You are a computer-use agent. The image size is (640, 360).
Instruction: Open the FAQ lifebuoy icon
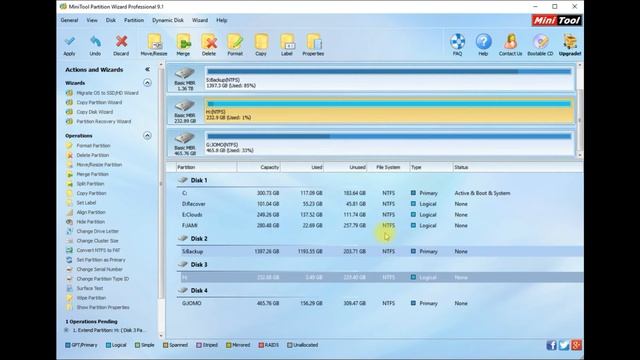click(x=458, y=42)
